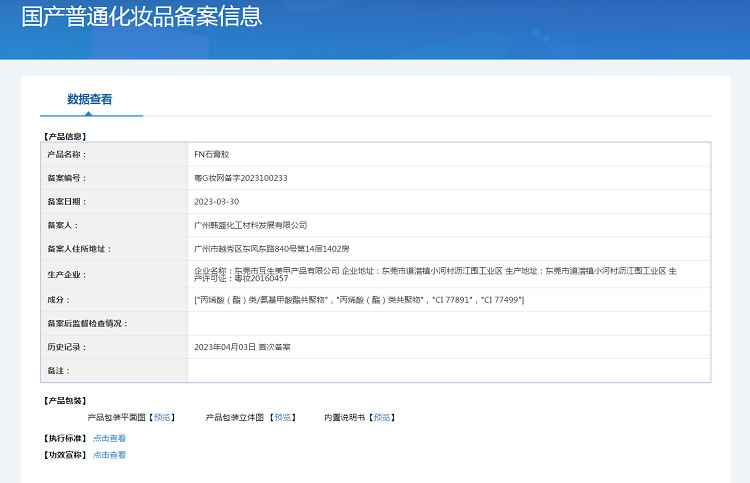Open 执行标准 点击查看 link
Image resolution: width=750 pixels, height=483 pixels.
click(x=109, y=438)
